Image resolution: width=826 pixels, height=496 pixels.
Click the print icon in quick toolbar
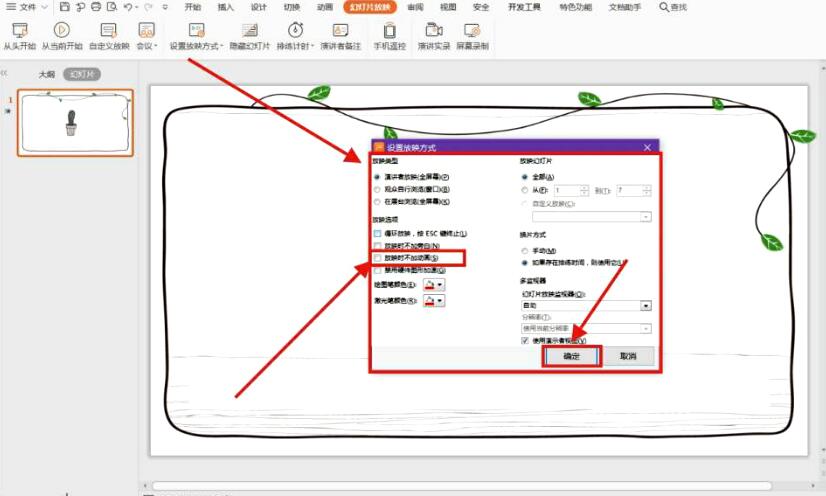click(96, 7)
